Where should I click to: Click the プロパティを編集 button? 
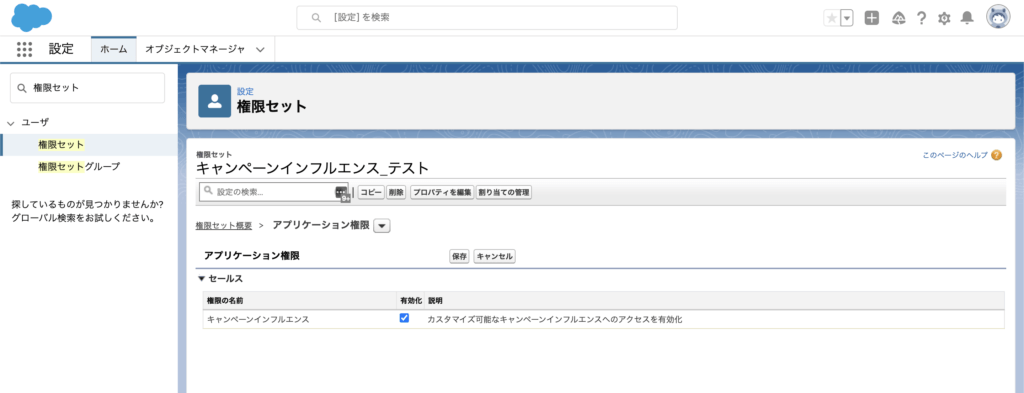tap(441, 193)
